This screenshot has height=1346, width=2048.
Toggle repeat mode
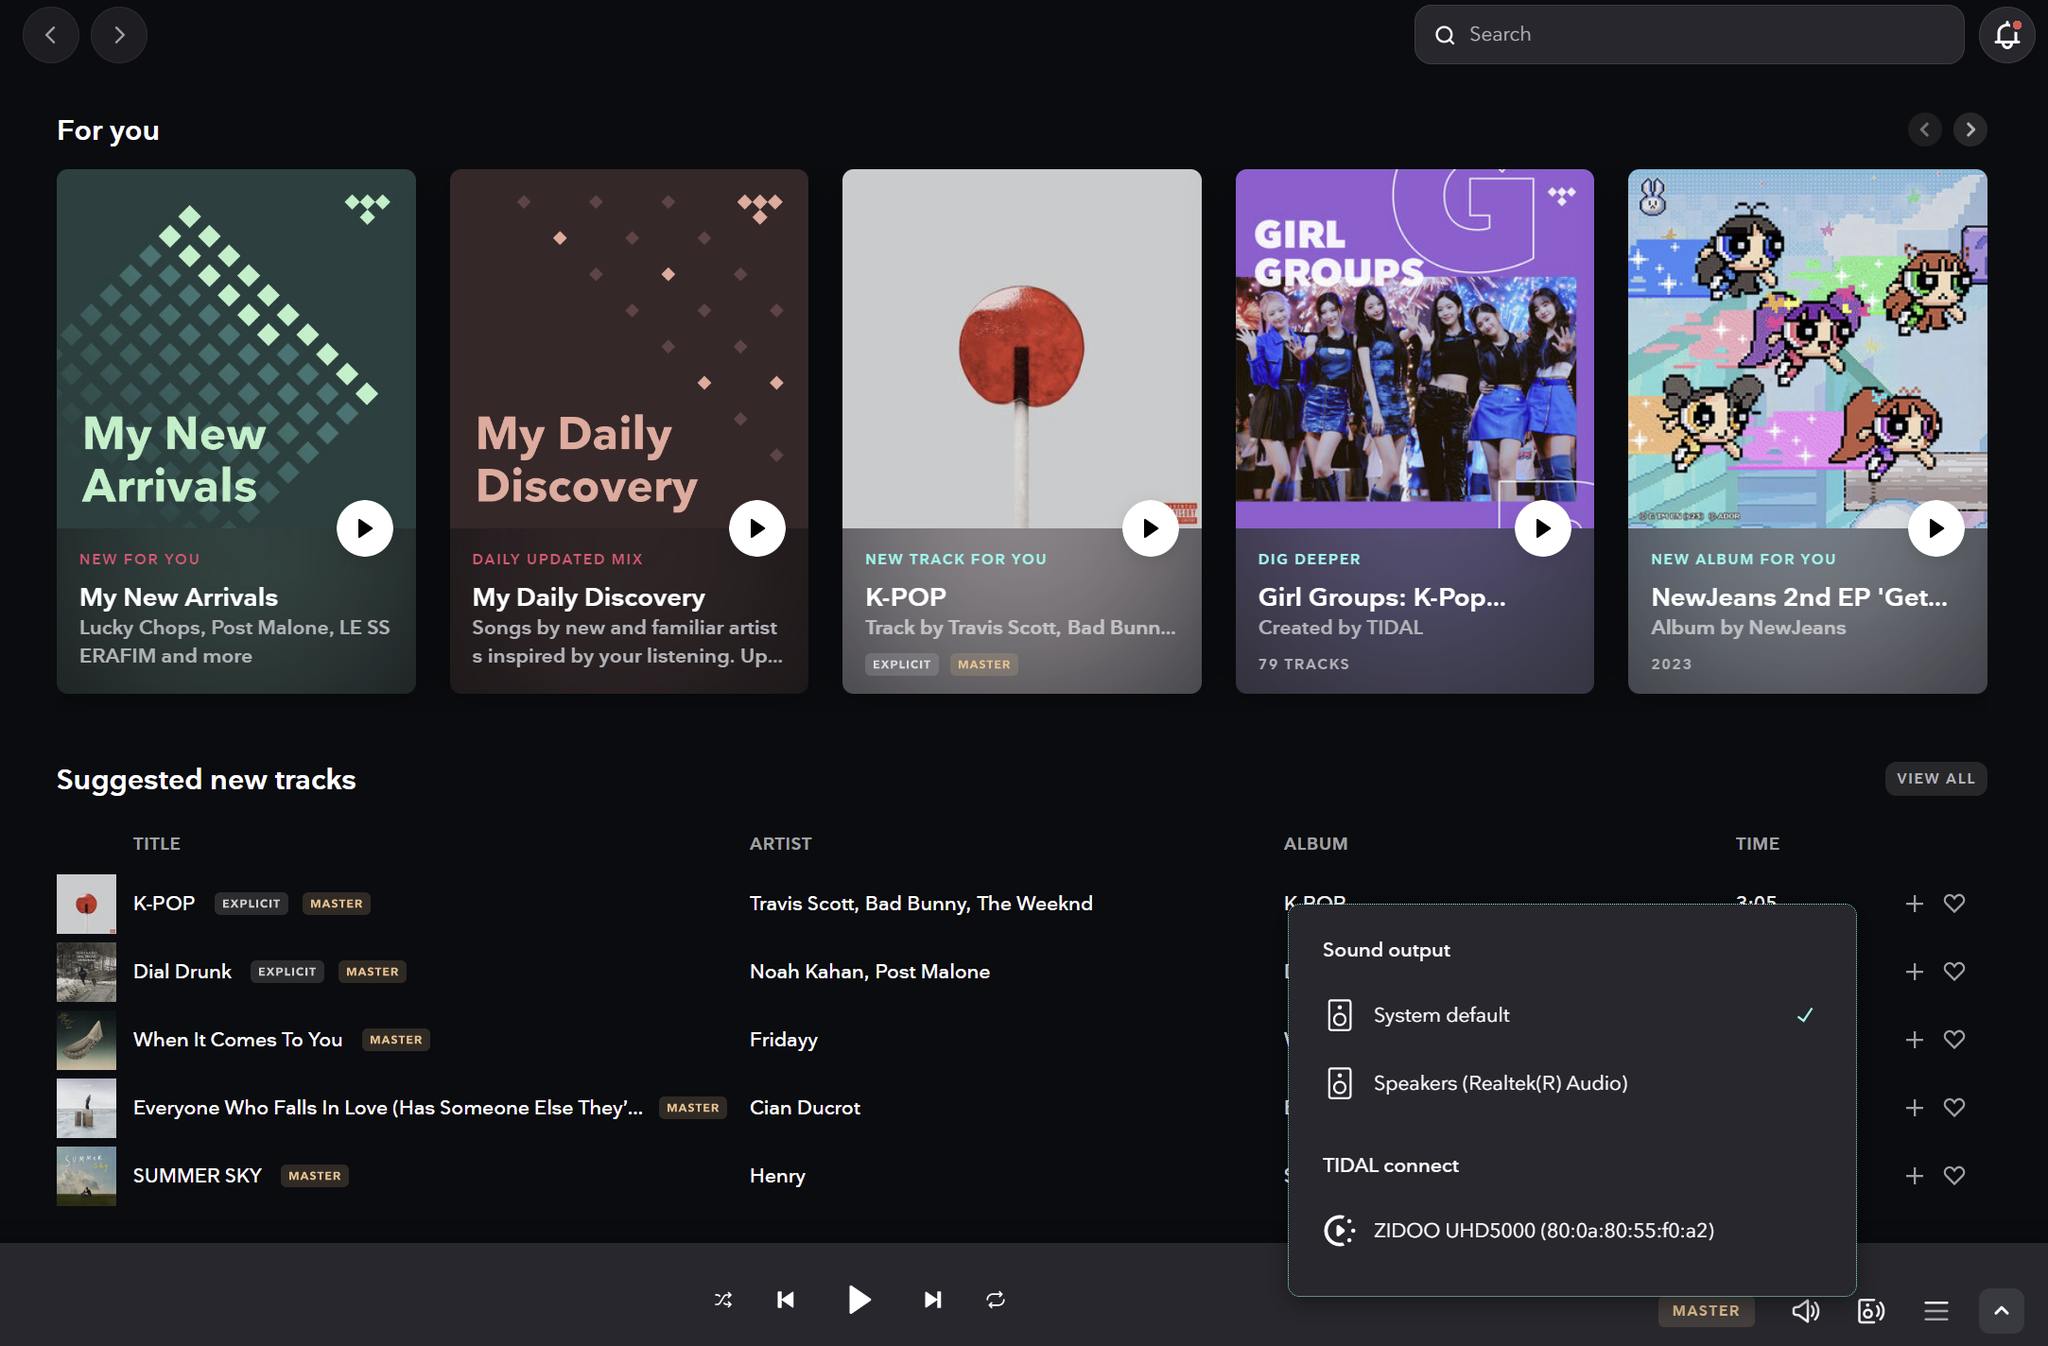995,1300
